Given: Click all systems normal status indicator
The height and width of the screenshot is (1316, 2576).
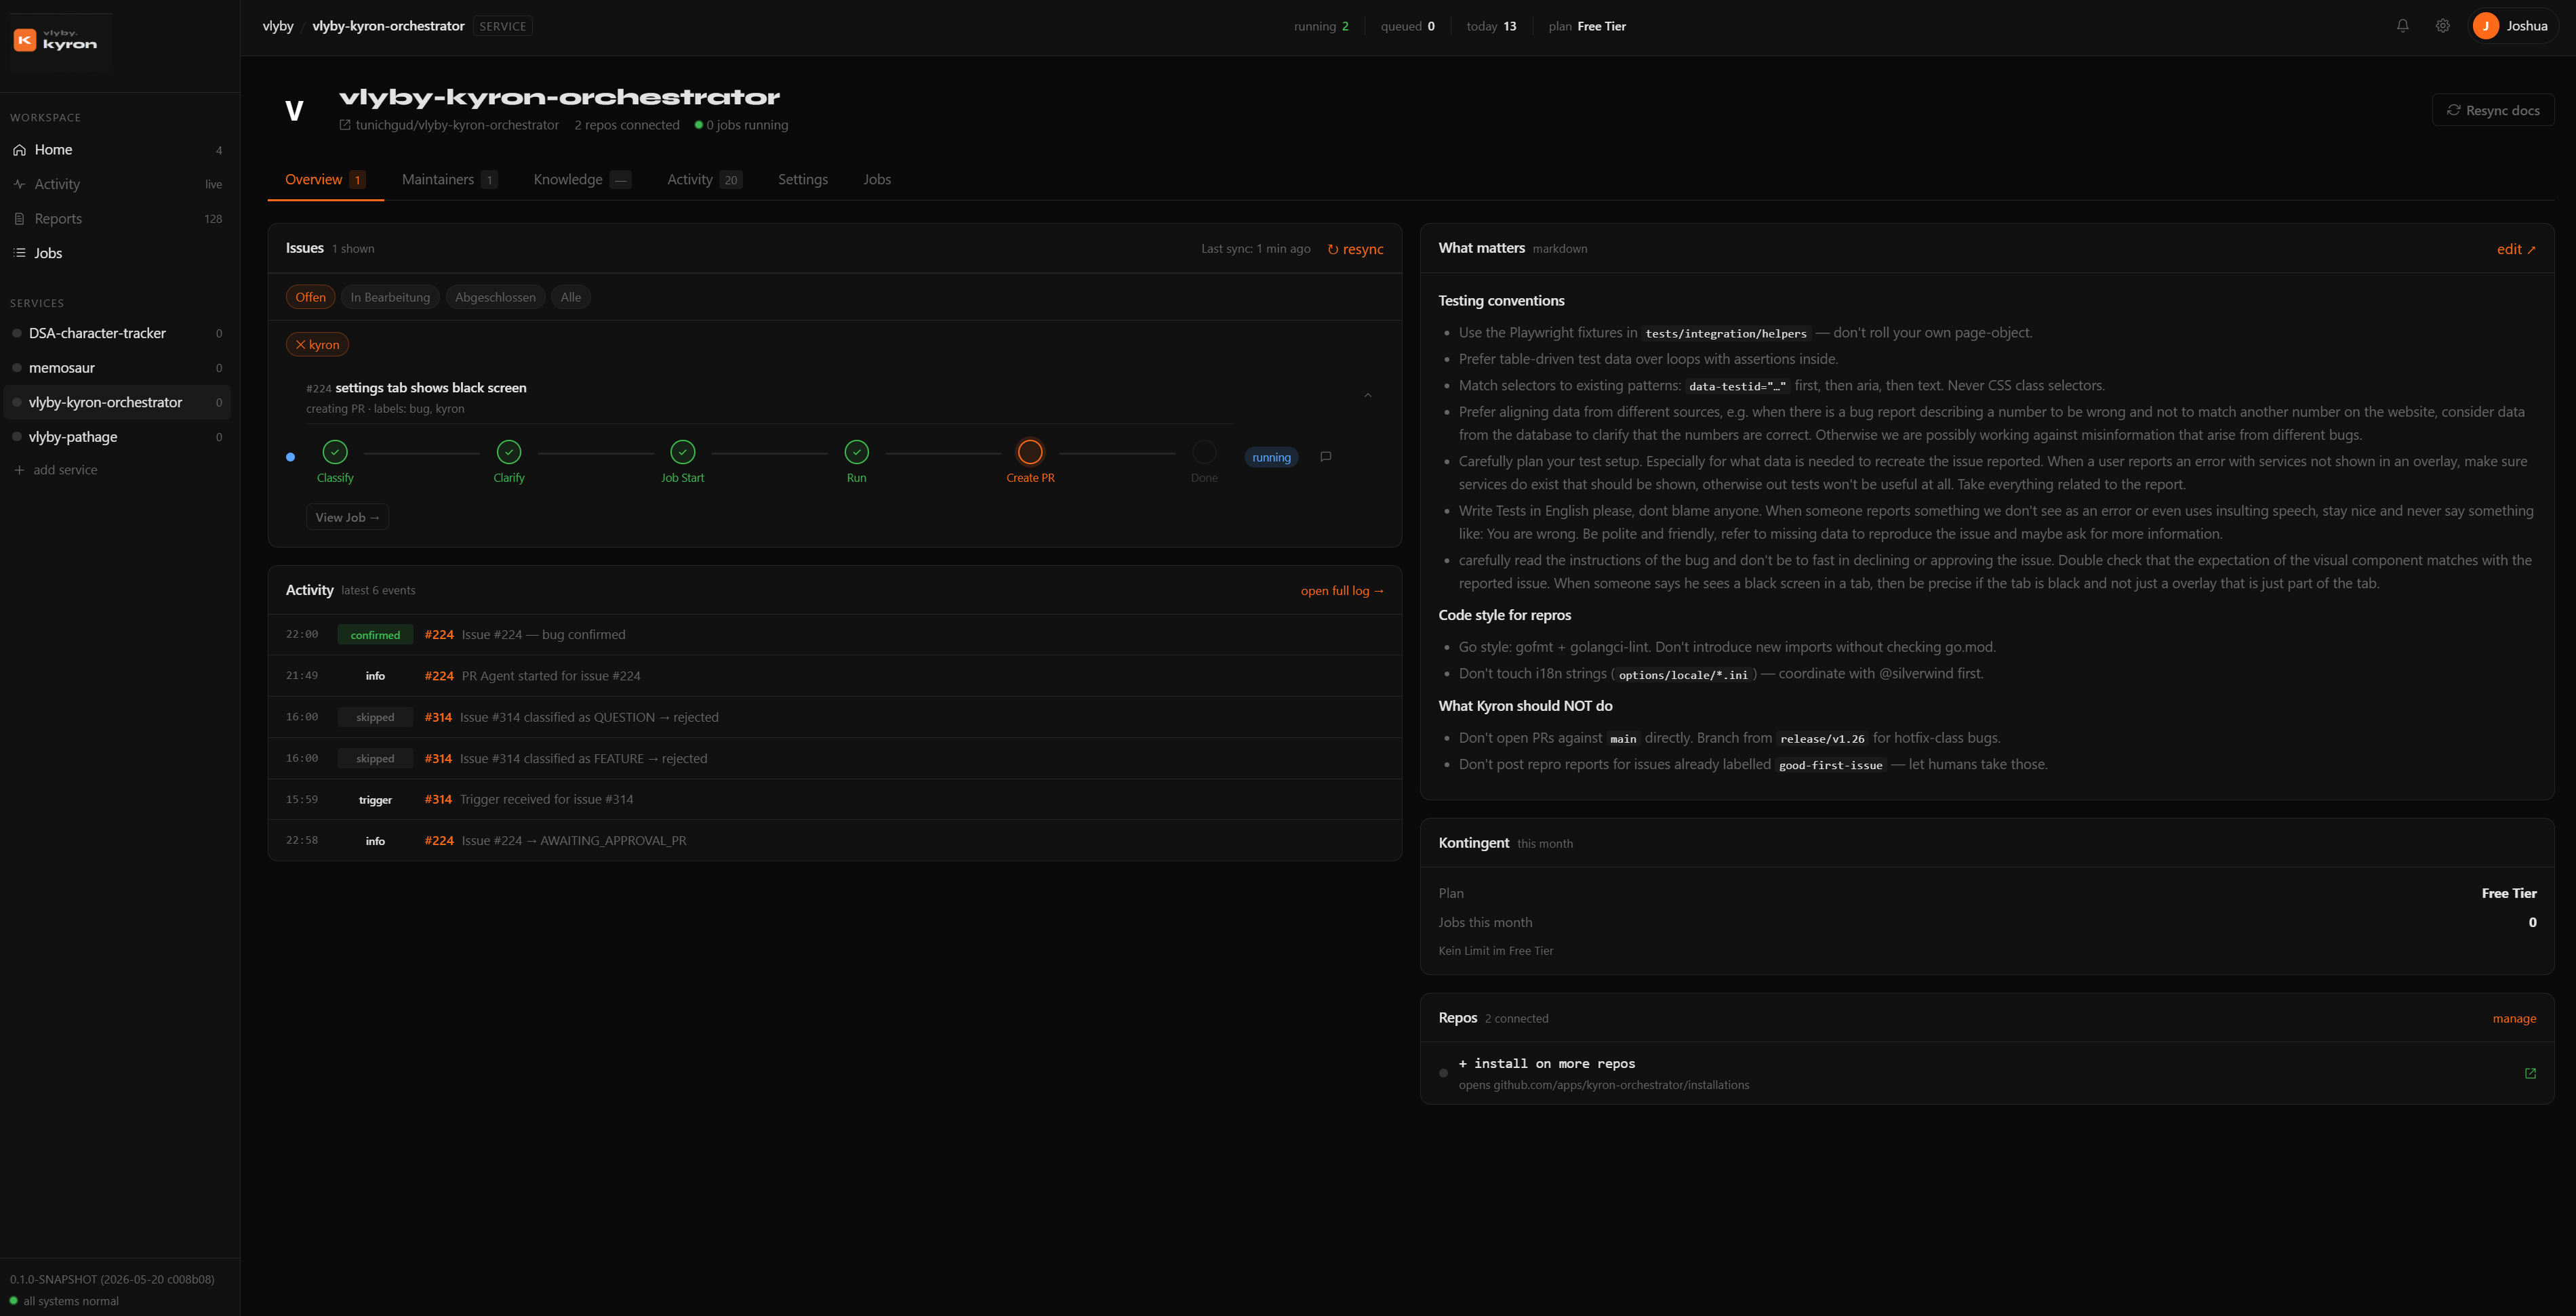Looking at the screenshot, I should tap(64, 1301).
